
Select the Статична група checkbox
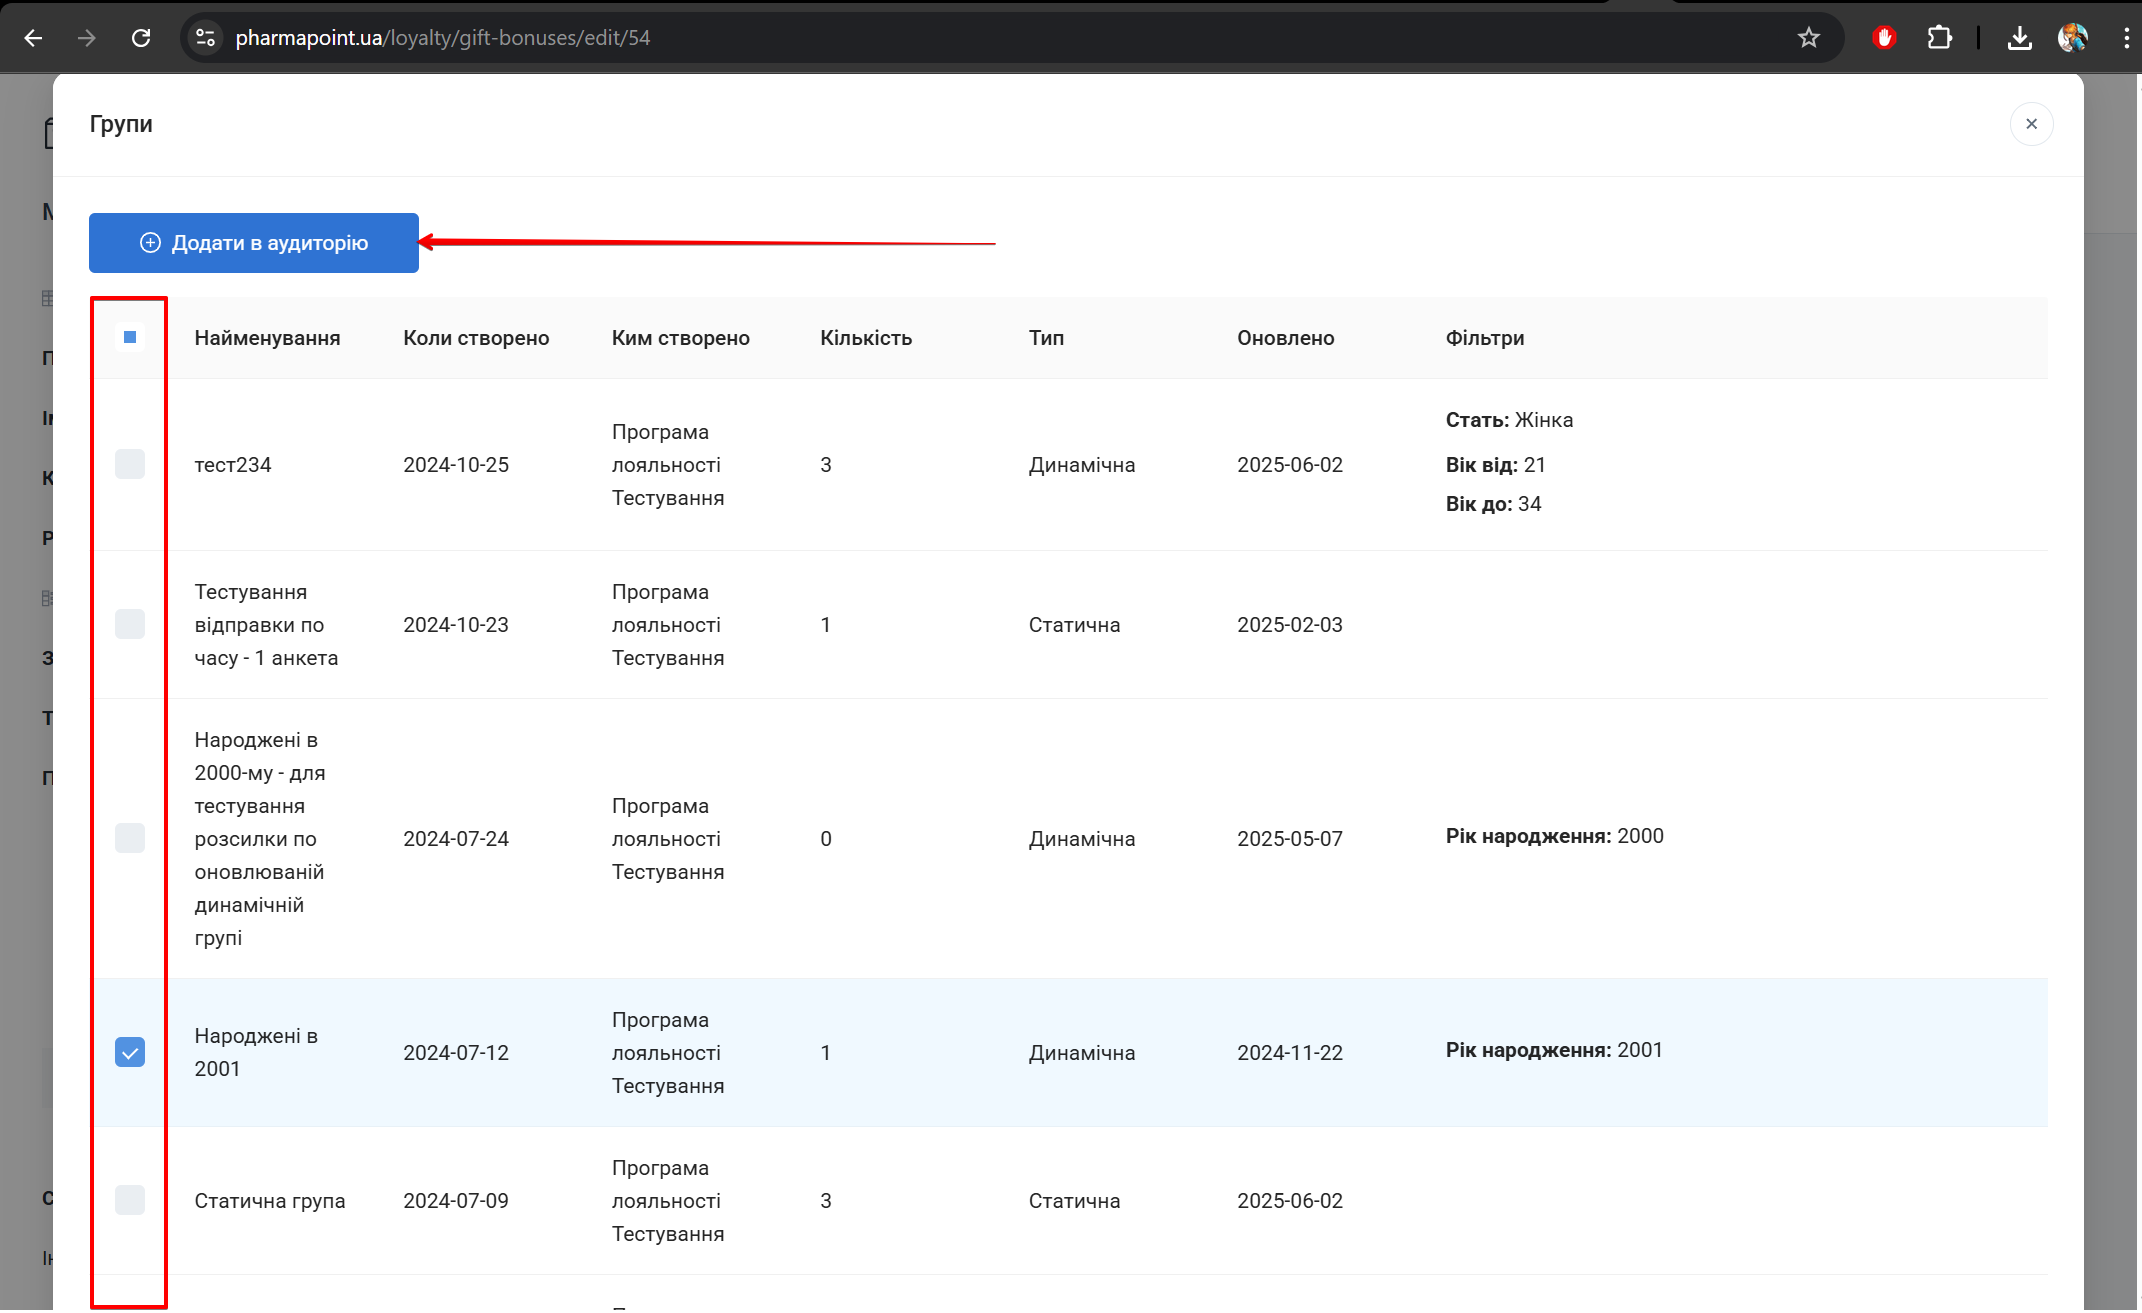click(x=130, y=1200)
